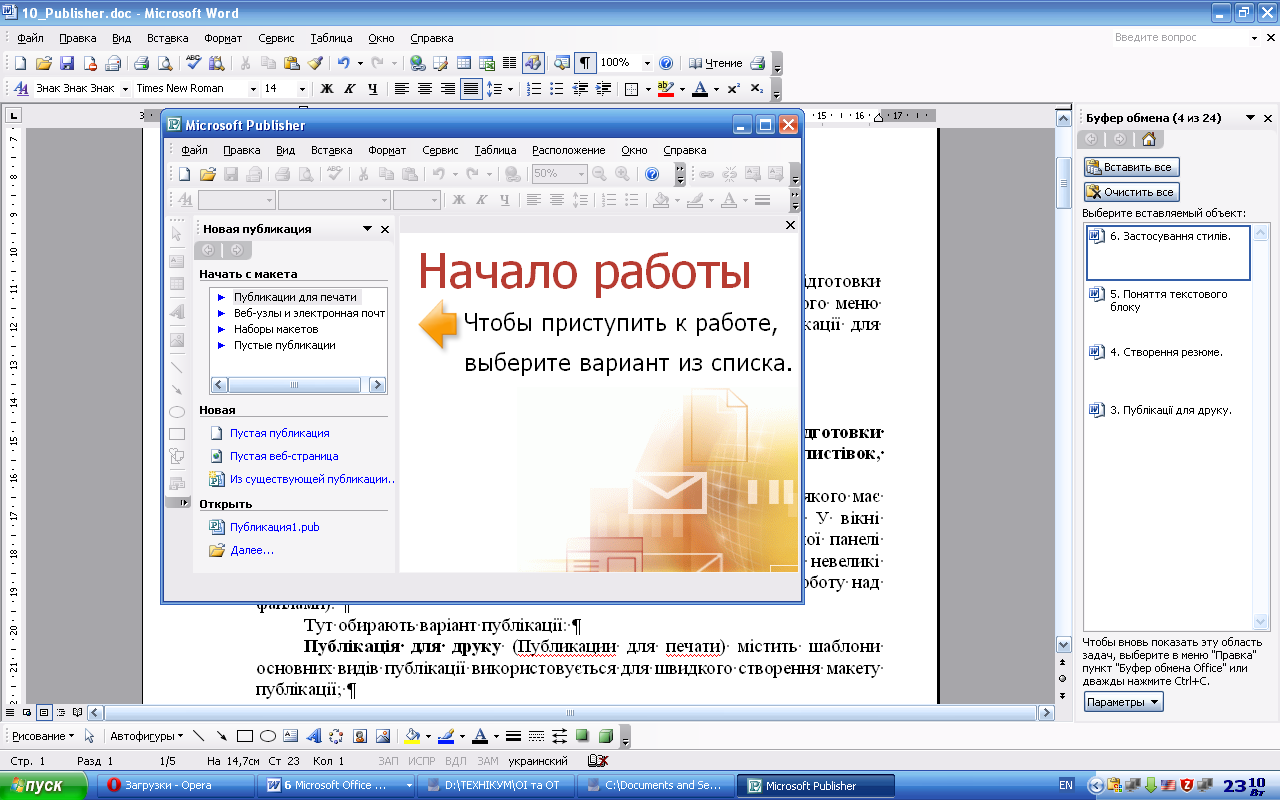Click Line Style icon in drawing toolbar
This screenshot has width=1280, height=800.
513,736
